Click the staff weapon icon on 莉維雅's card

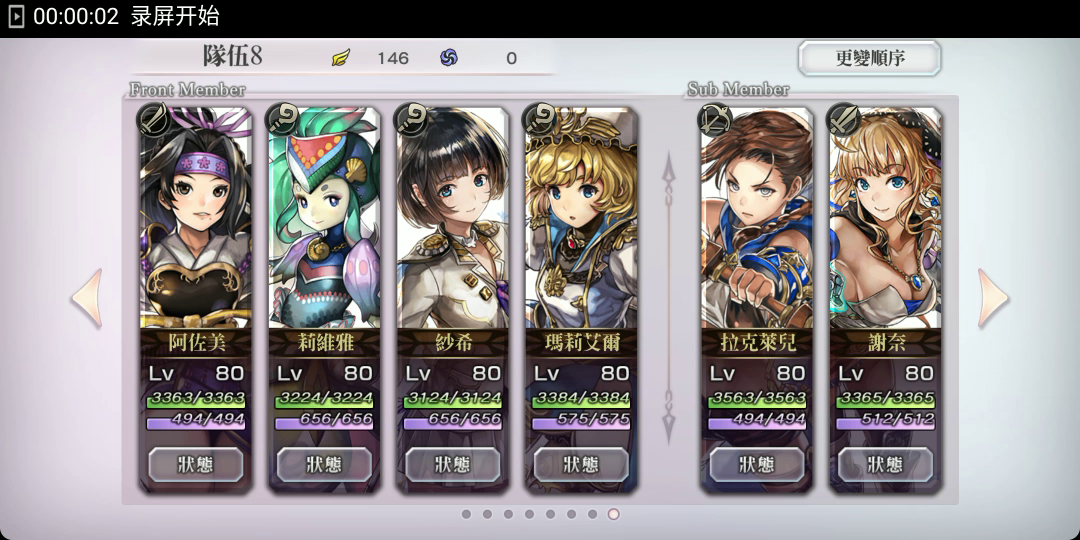281,117
